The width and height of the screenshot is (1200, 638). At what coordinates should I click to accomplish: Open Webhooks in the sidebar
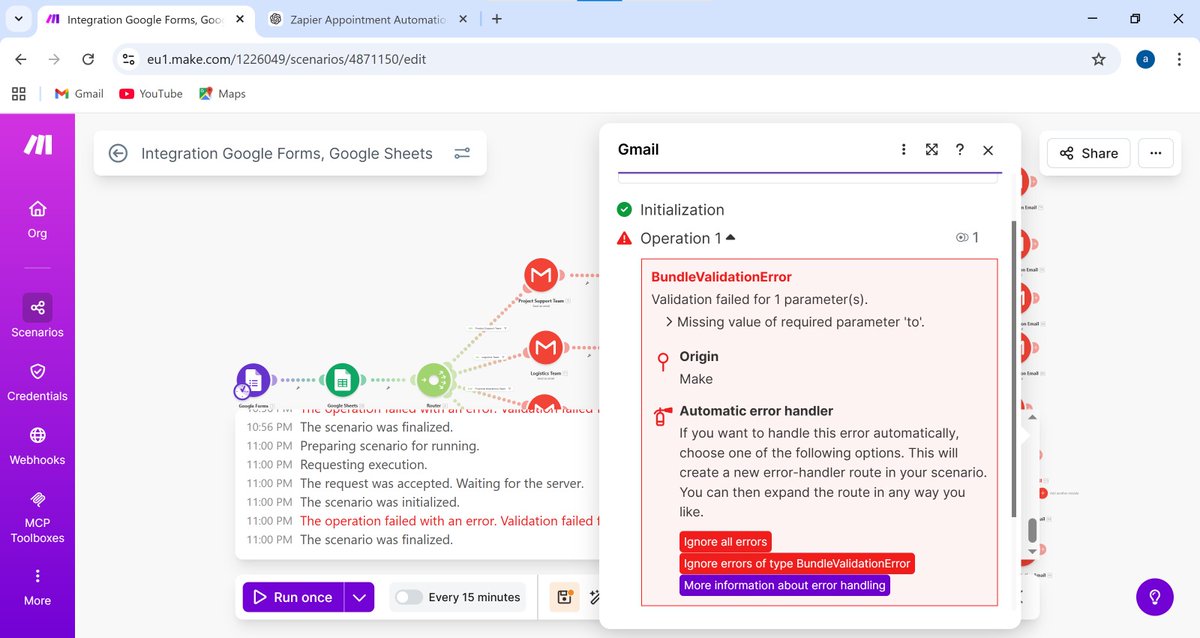point(37,445)
